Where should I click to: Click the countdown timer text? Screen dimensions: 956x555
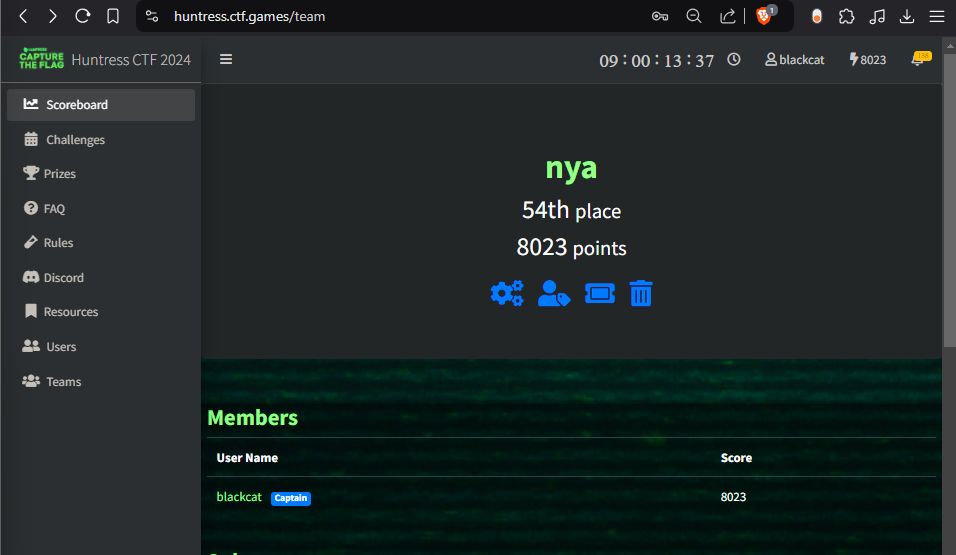656,60
